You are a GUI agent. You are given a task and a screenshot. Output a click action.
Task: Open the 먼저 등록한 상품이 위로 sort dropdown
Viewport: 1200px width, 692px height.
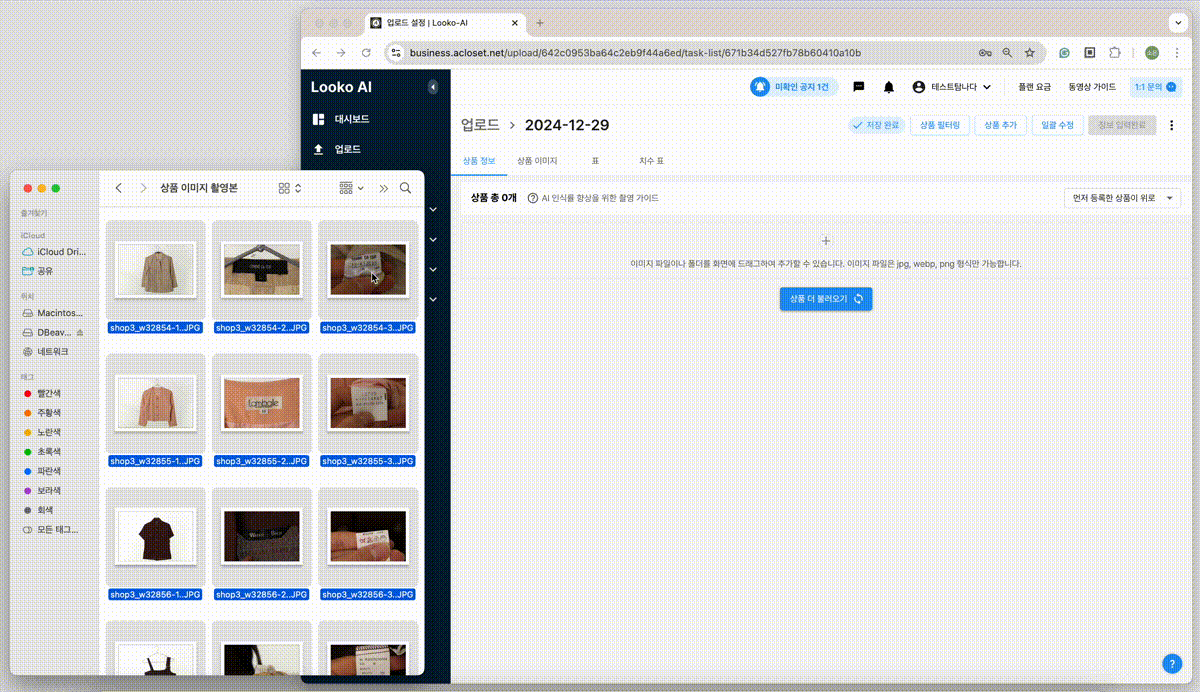pyautogui.click(x=1122, y=198)
